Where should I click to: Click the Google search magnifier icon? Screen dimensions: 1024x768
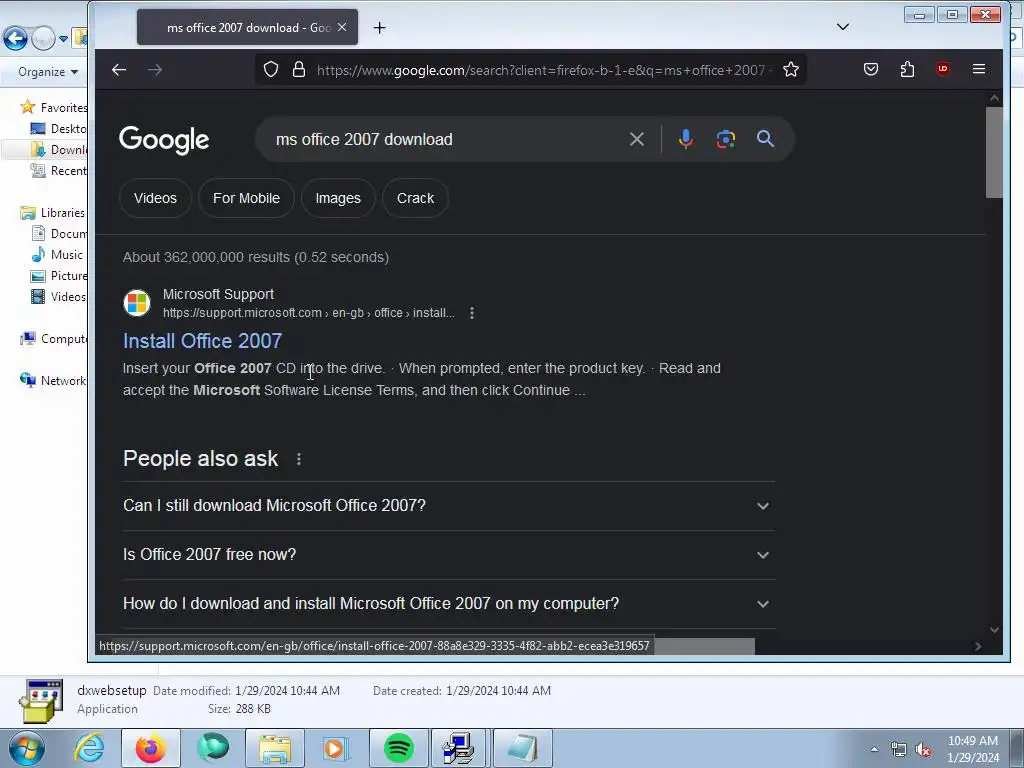[765, 138]
